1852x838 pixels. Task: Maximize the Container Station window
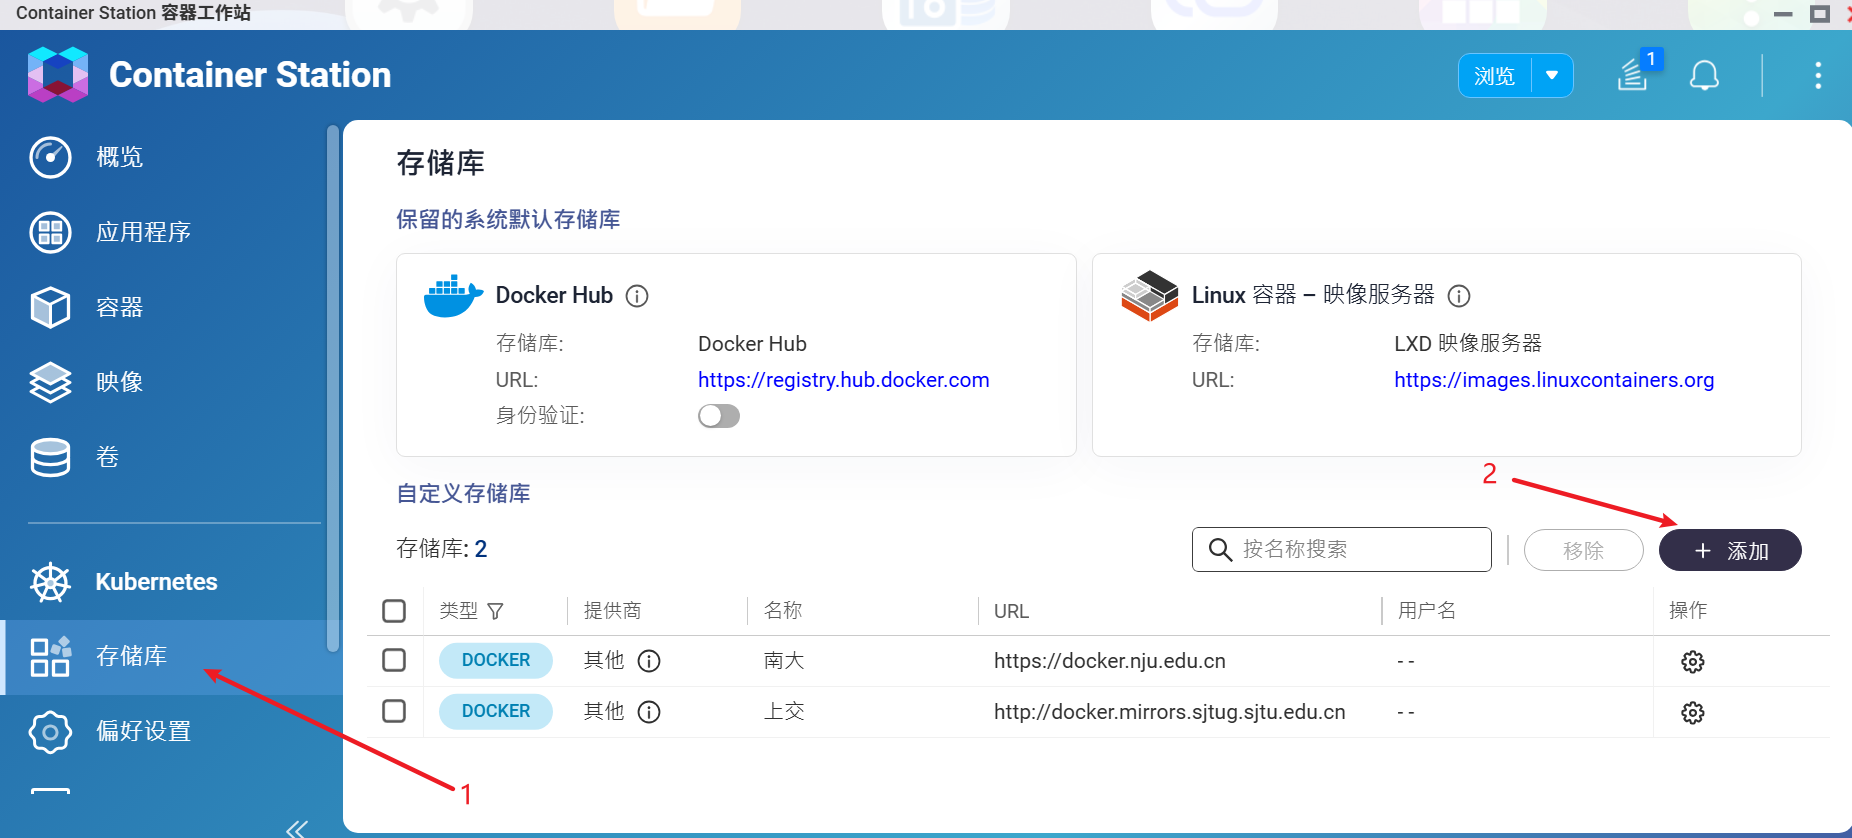coord(1820,14)
